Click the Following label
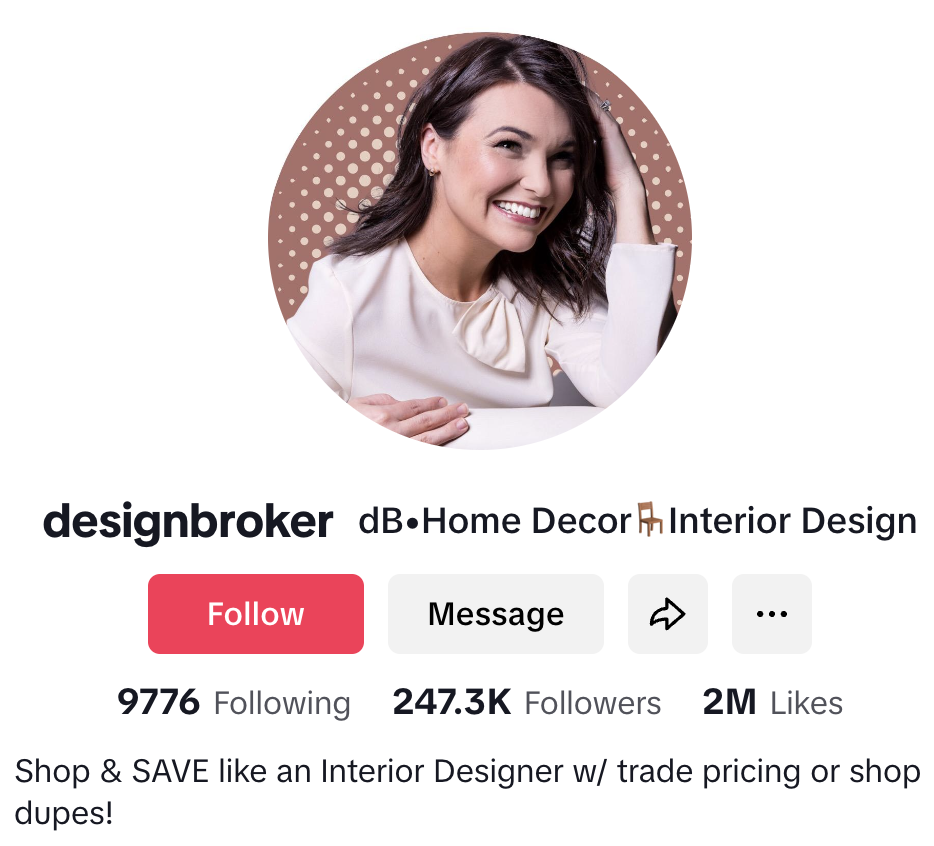Screen dimensions: 934x846 click(x=282, y=703)
